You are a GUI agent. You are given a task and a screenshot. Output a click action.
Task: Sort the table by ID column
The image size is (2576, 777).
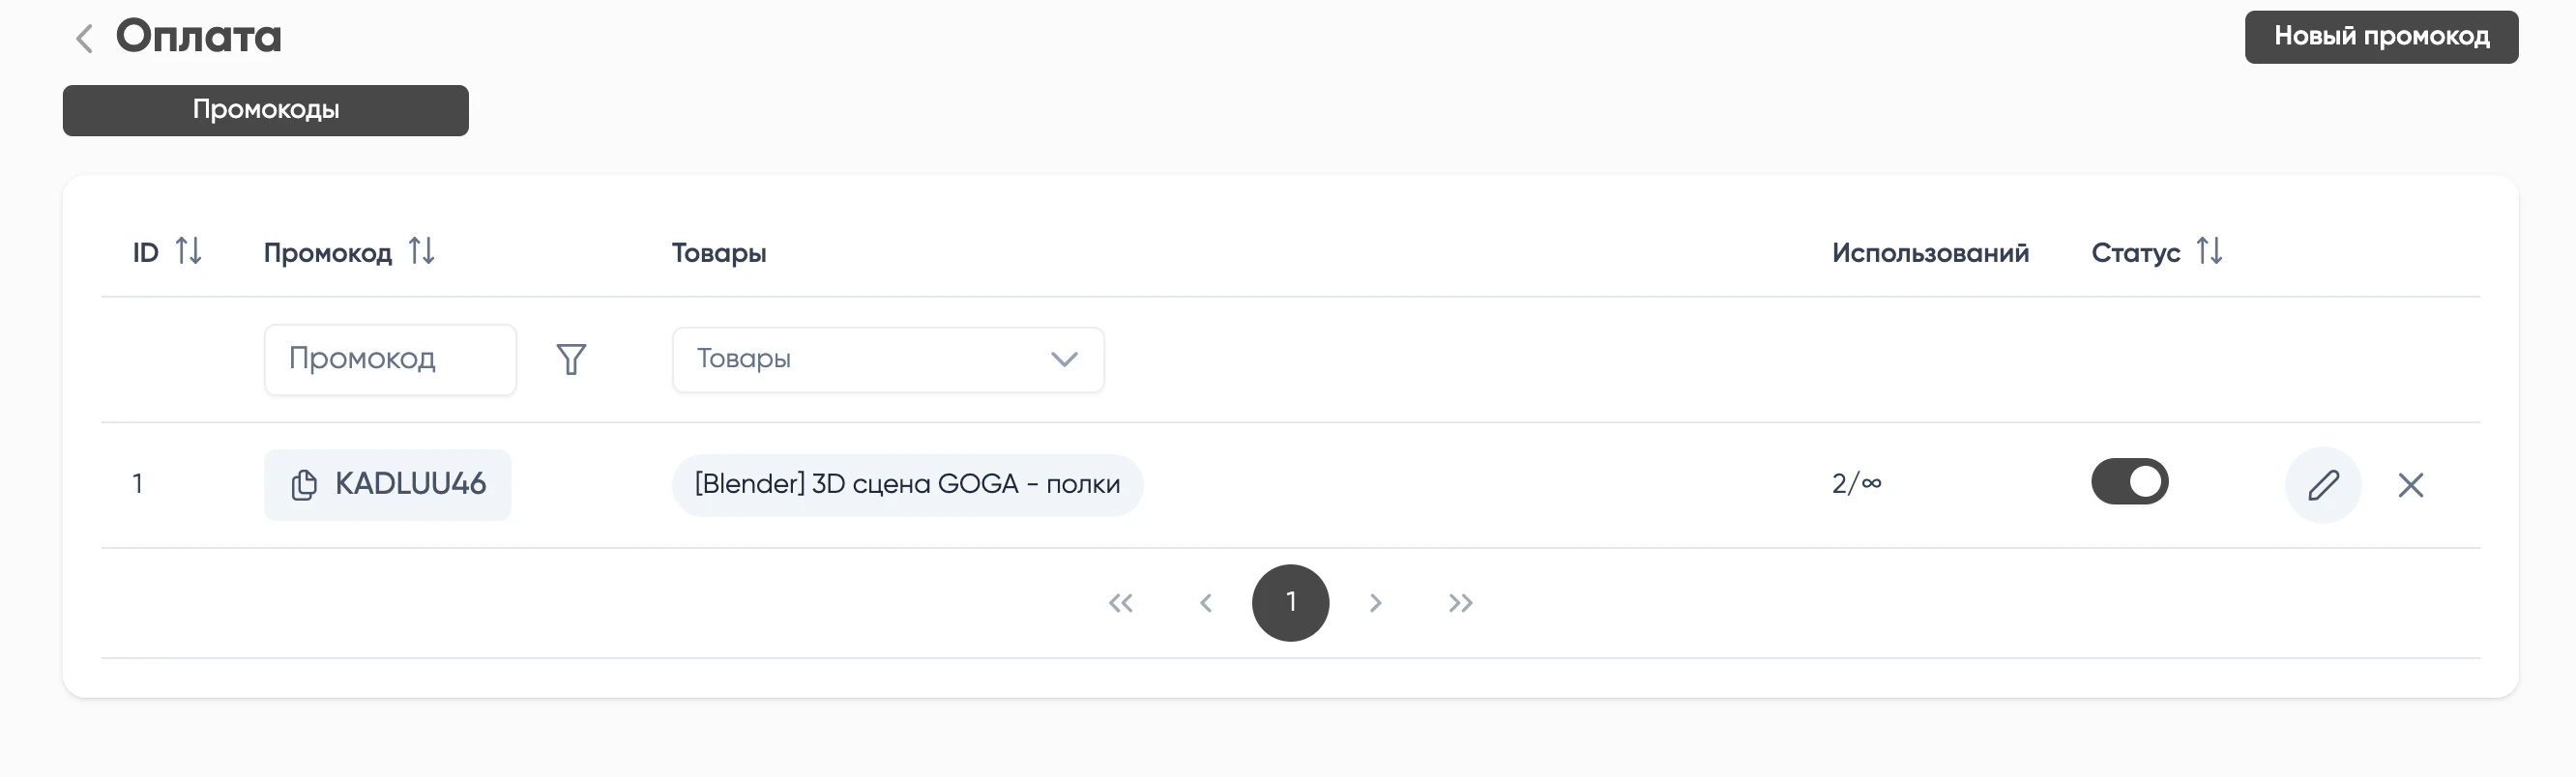point(188,251)
